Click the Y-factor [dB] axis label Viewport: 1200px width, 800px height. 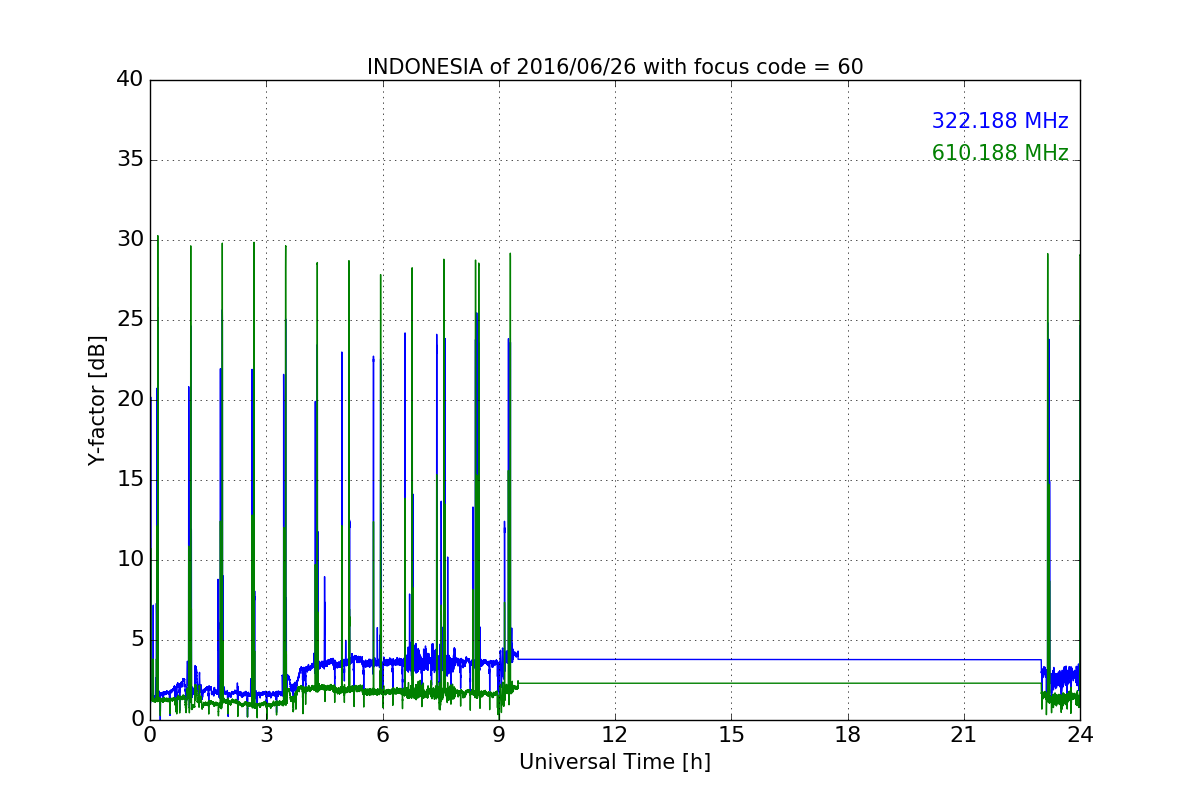[97, 400]
